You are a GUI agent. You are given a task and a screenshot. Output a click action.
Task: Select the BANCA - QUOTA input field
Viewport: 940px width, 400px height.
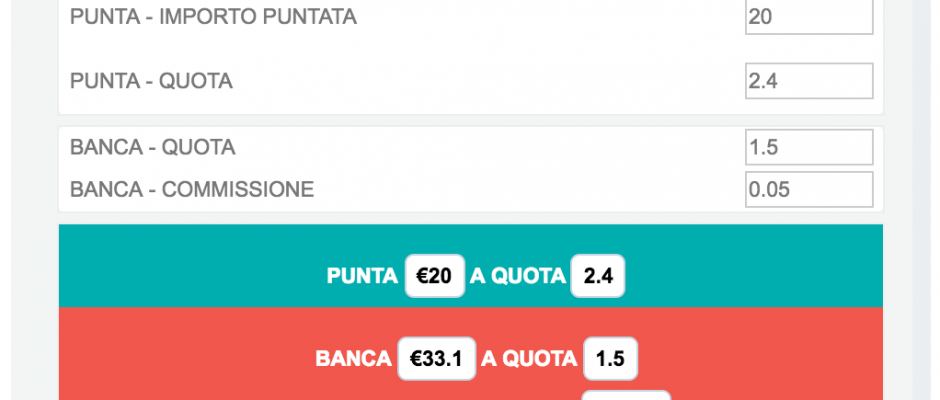pyautogui.click(x=808, y=147)
